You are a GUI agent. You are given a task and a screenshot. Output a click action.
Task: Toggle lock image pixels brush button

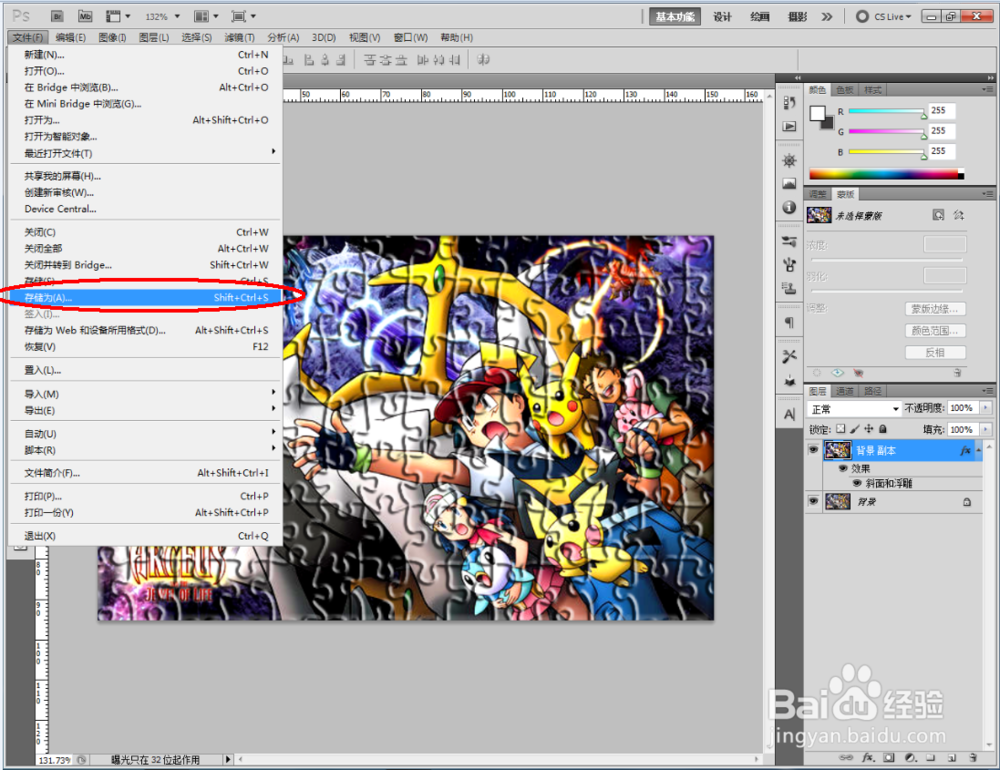point(855,429)
